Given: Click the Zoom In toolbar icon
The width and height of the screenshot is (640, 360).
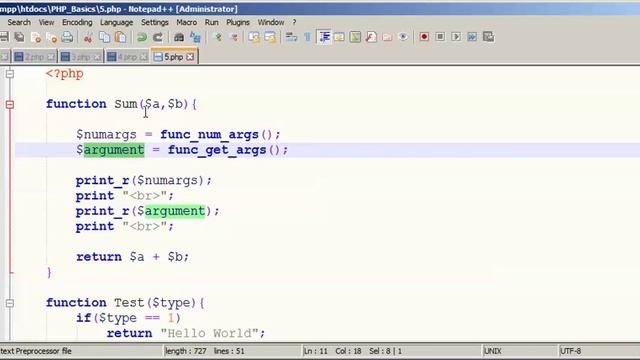Looking at the screenshot, I should (x=217, y=37).
